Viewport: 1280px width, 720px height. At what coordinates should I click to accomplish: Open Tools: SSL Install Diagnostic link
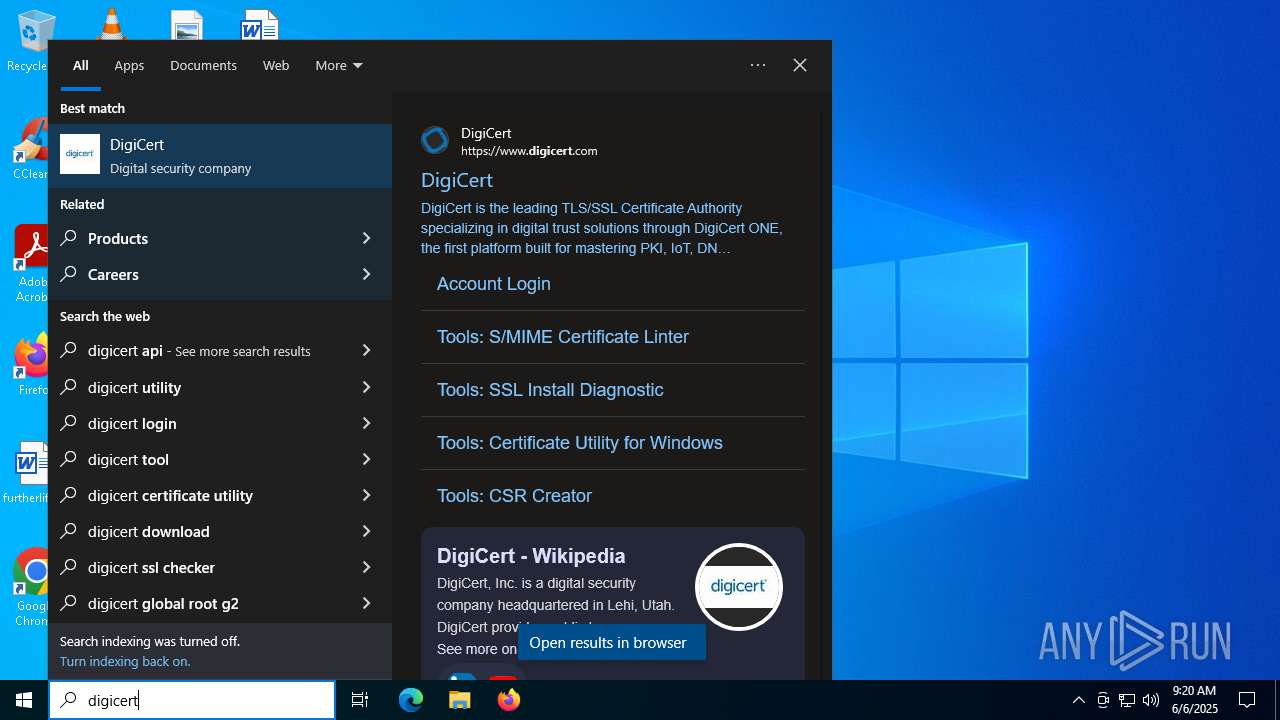point(550,390)
